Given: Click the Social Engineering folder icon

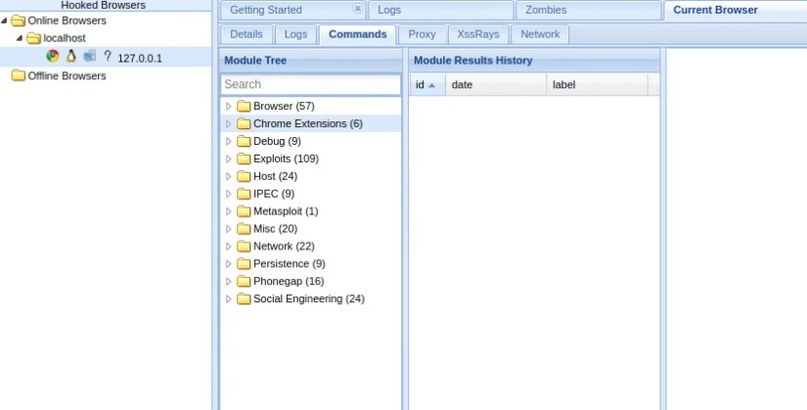Looking at the screenshot, I should [243, 299].
